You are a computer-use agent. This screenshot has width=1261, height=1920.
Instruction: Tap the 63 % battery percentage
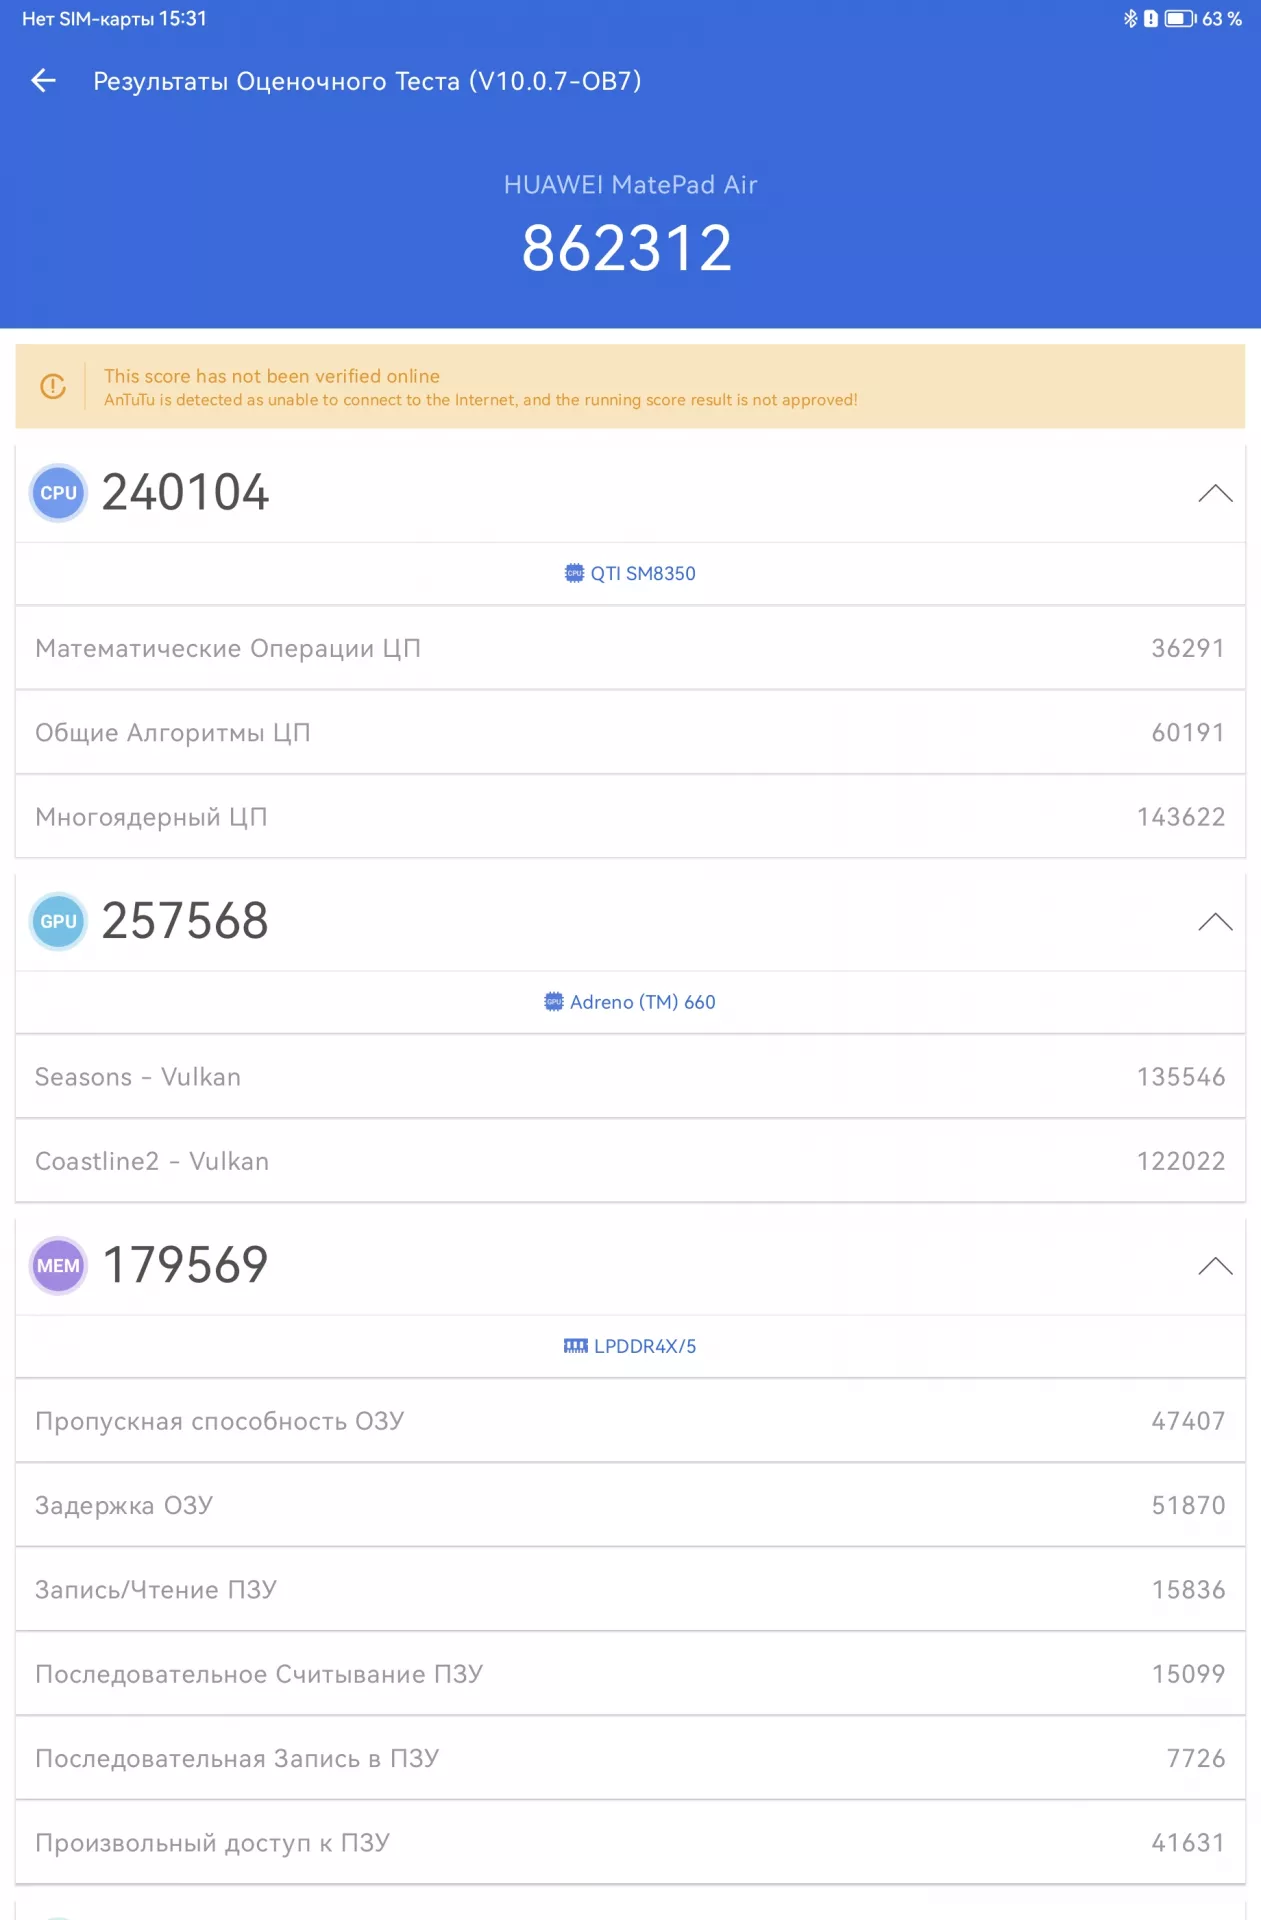point(1221,19)
